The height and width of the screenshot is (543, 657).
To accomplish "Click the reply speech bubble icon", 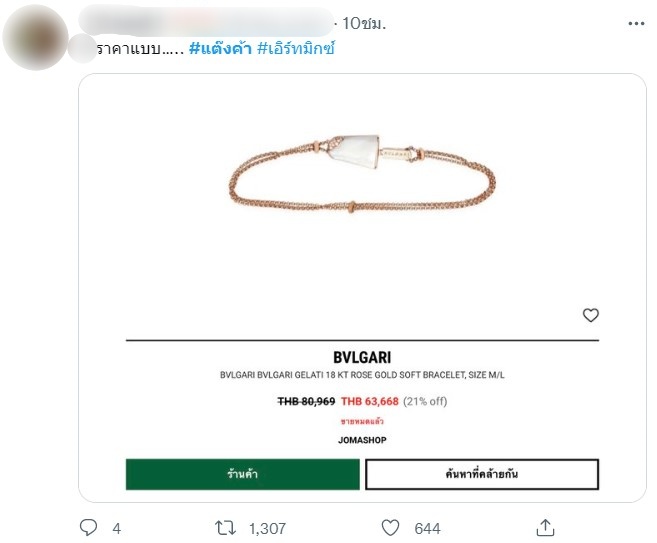I will (x=88, y=527).
